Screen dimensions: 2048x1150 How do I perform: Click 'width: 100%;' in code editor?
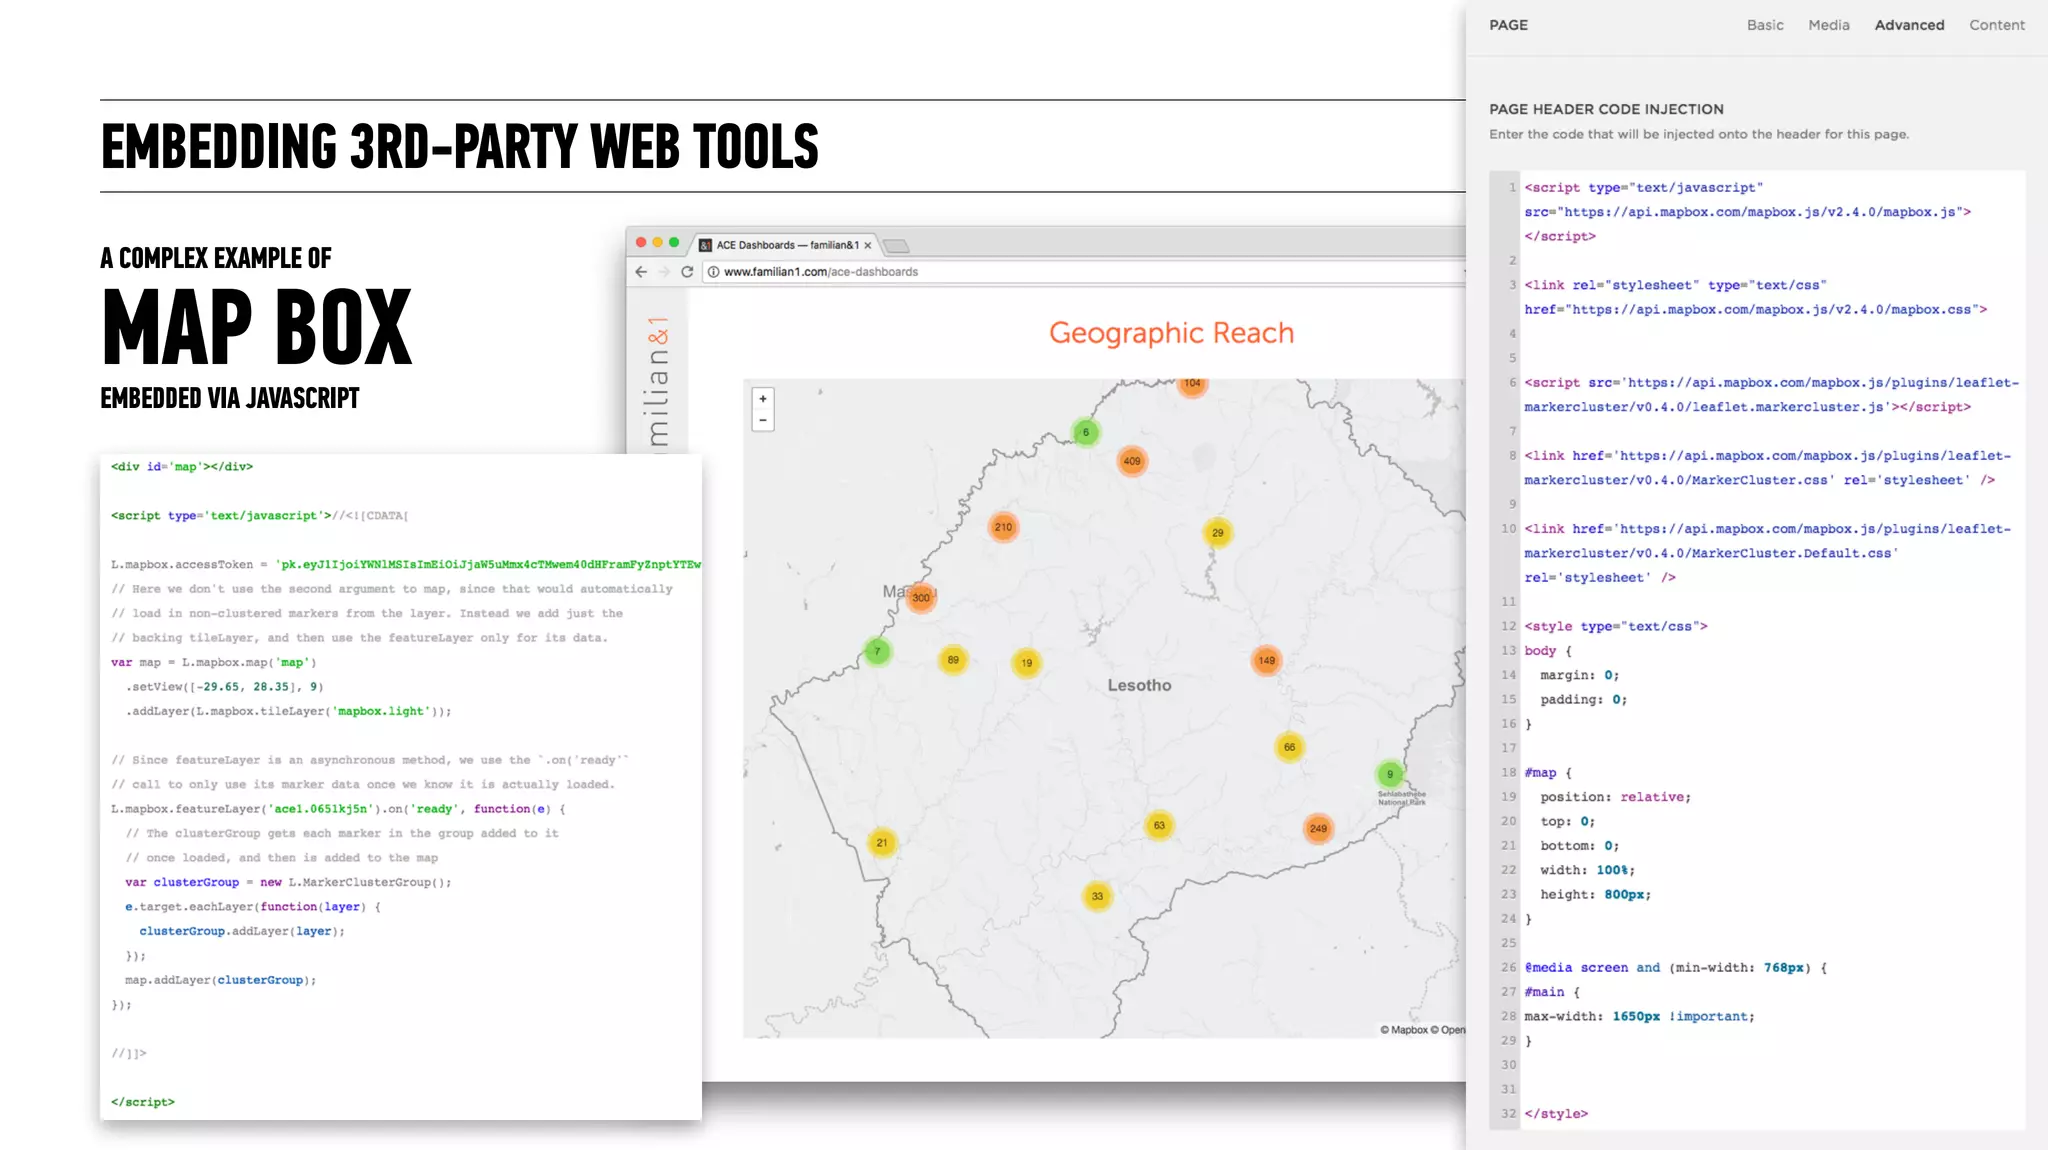click(1588, 870)
